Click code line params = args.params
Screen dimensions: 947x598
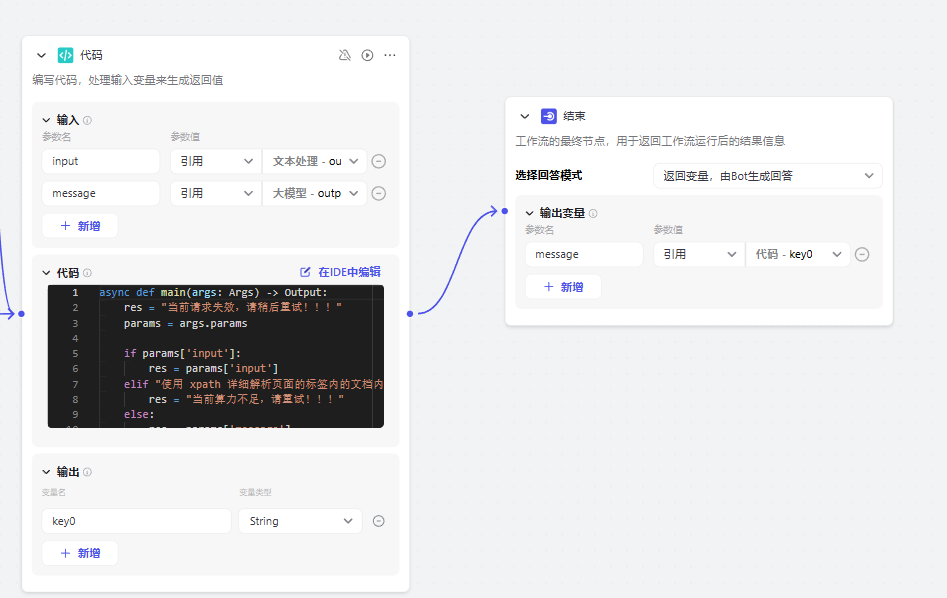185,323
